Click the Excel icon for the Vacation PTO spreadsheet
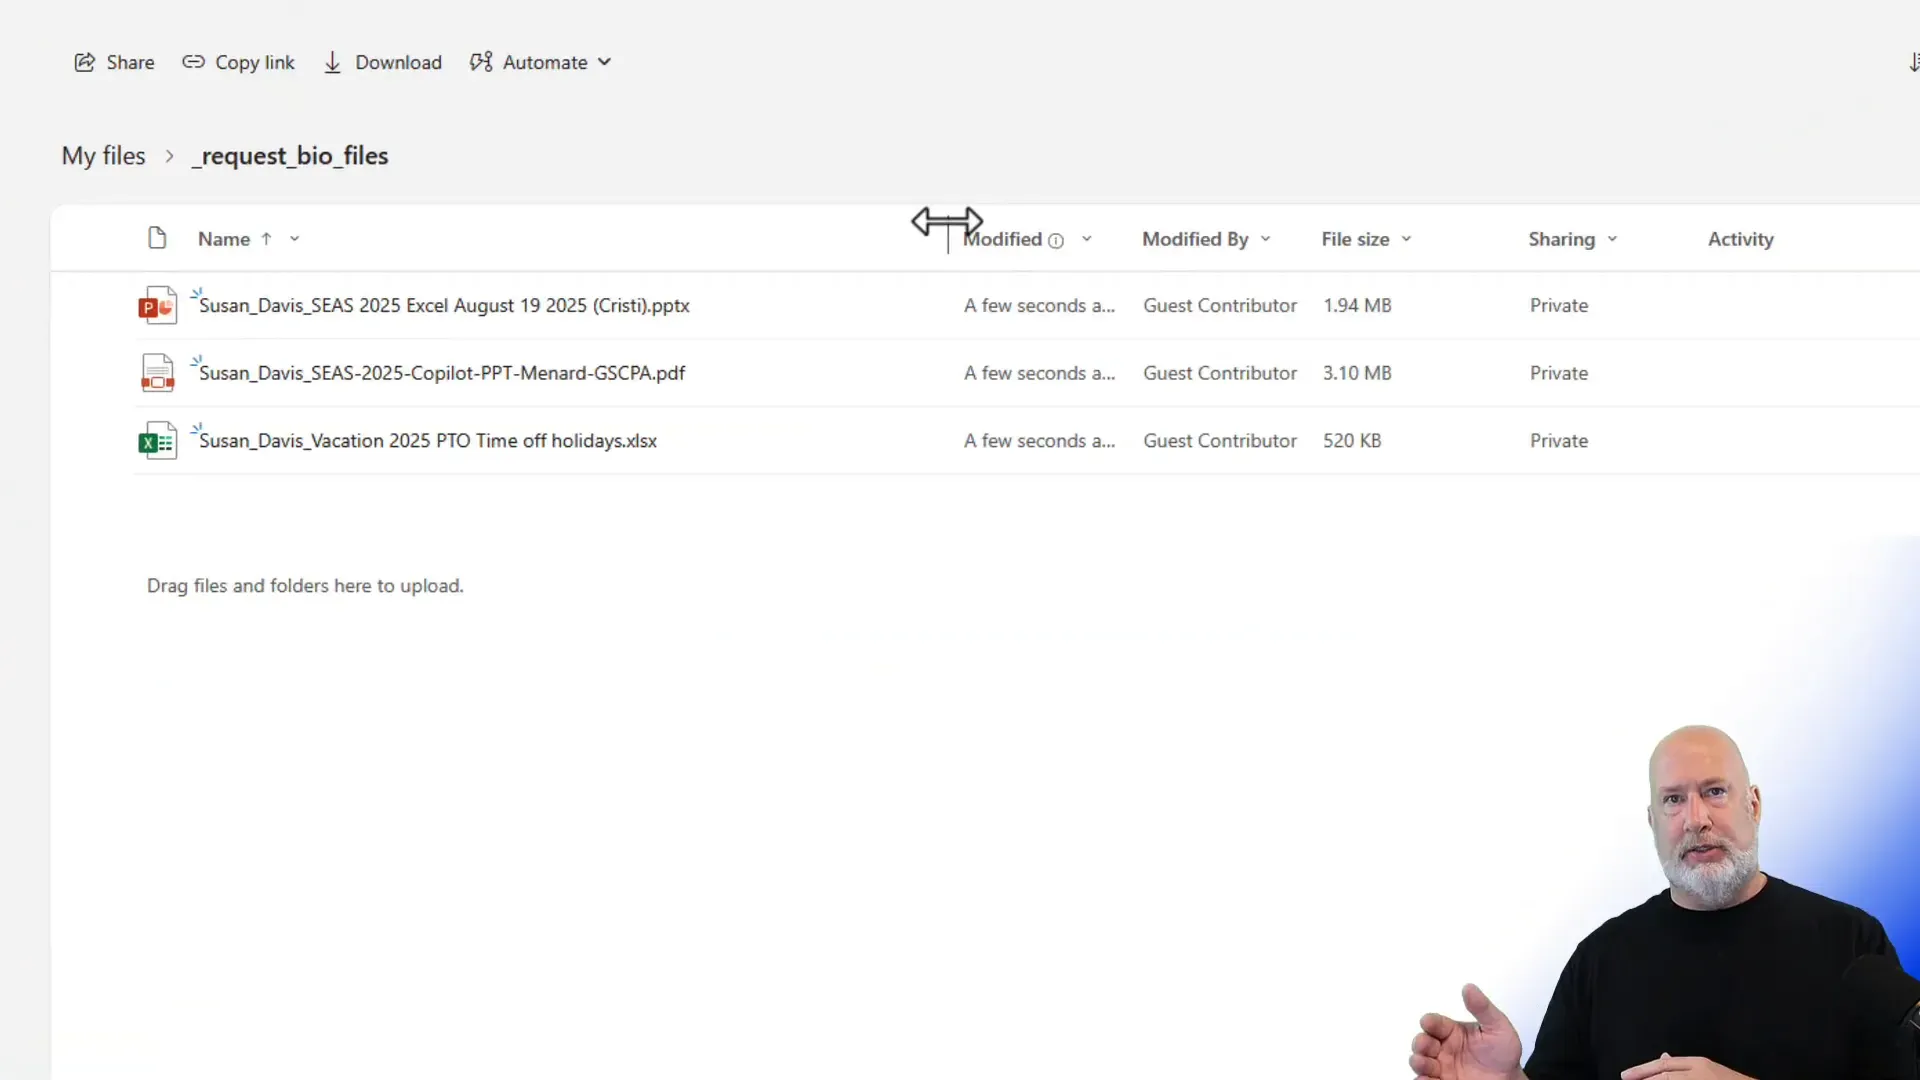The image size is (1920, 1080). (156, 440)
